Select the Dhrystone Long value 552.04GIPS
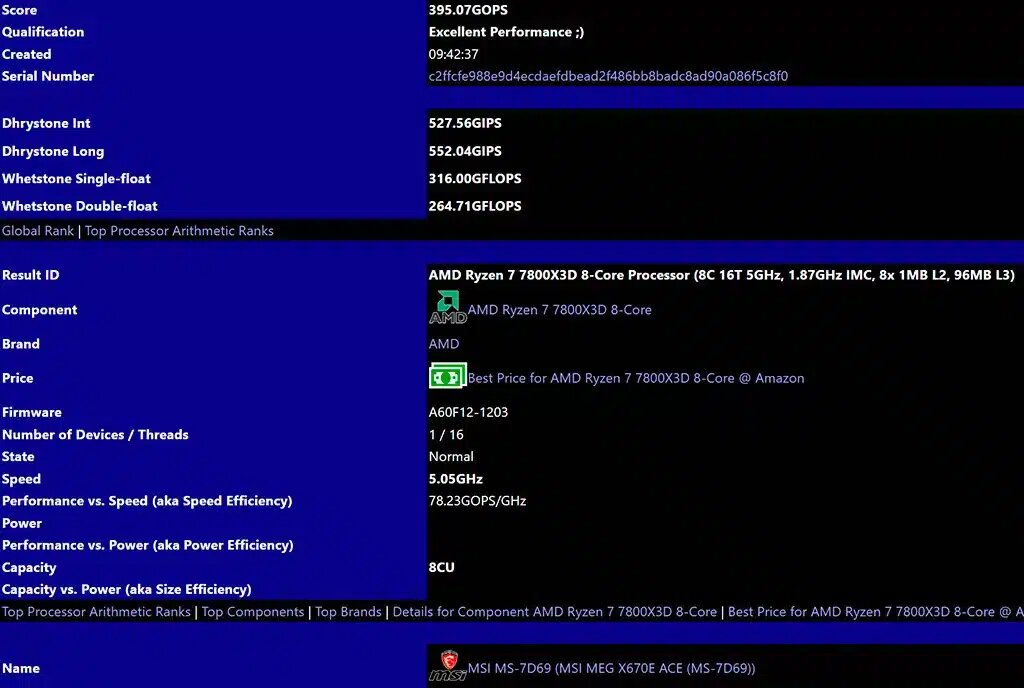This screenshot has width=1024, height=688. (x=465, y=151)
